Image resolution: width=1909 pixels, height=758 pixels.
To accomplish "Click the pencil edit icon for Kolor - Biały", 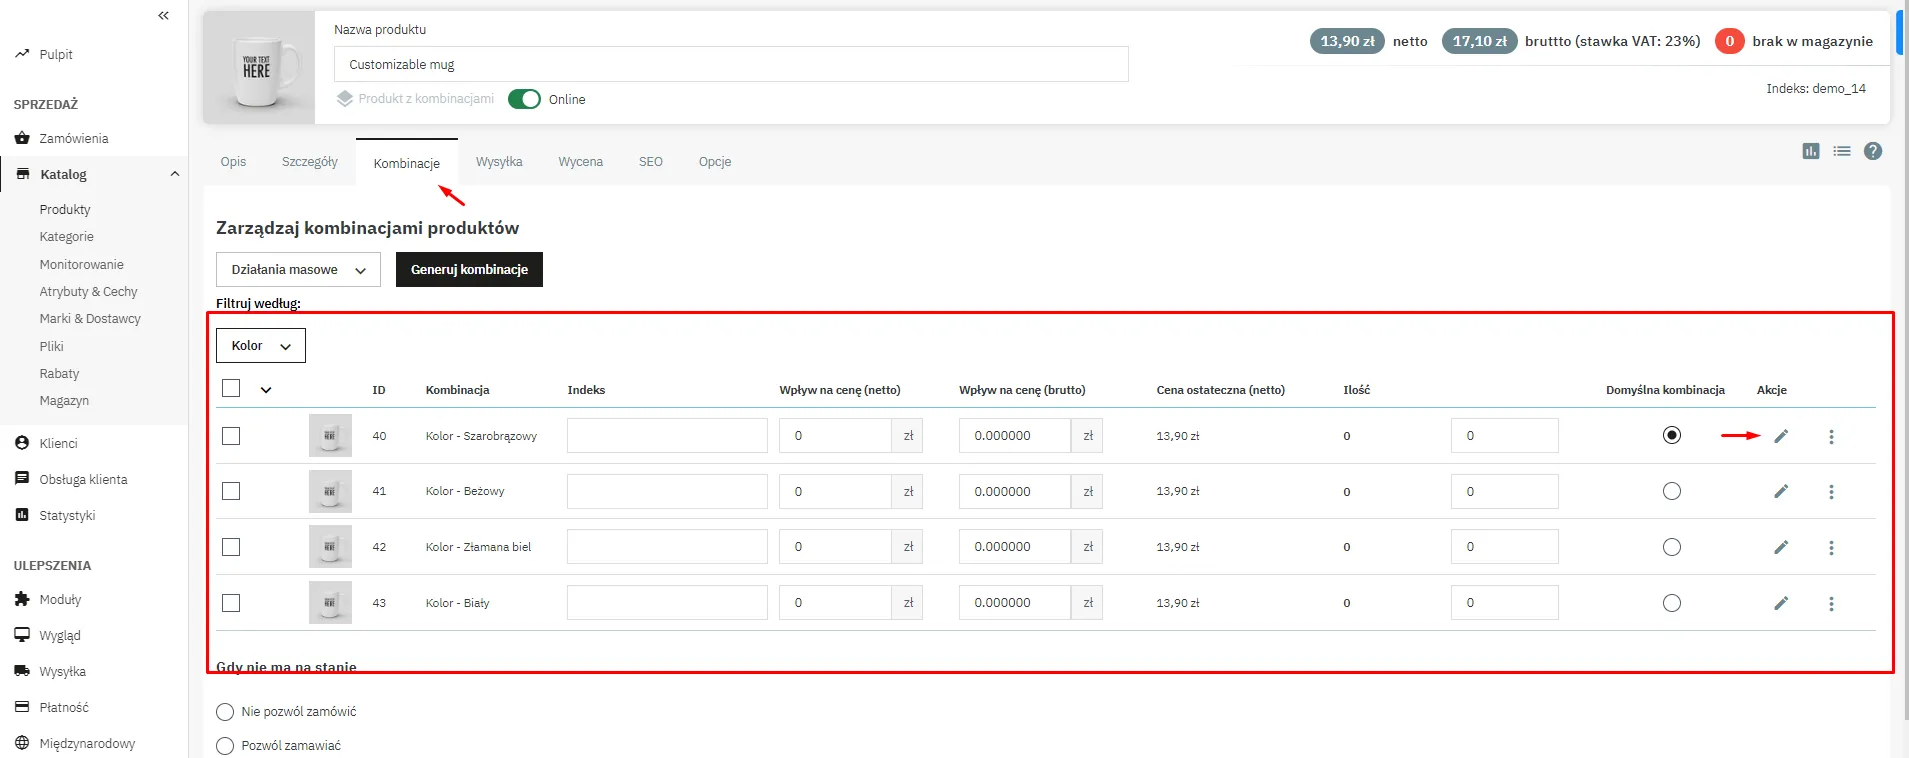I will click(x=1780, y=603).
